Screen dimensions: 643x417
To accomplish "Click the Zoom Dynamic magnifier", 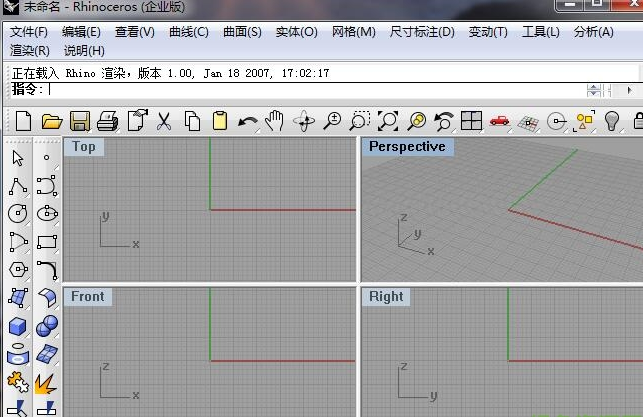I will [x=332, y=121].
